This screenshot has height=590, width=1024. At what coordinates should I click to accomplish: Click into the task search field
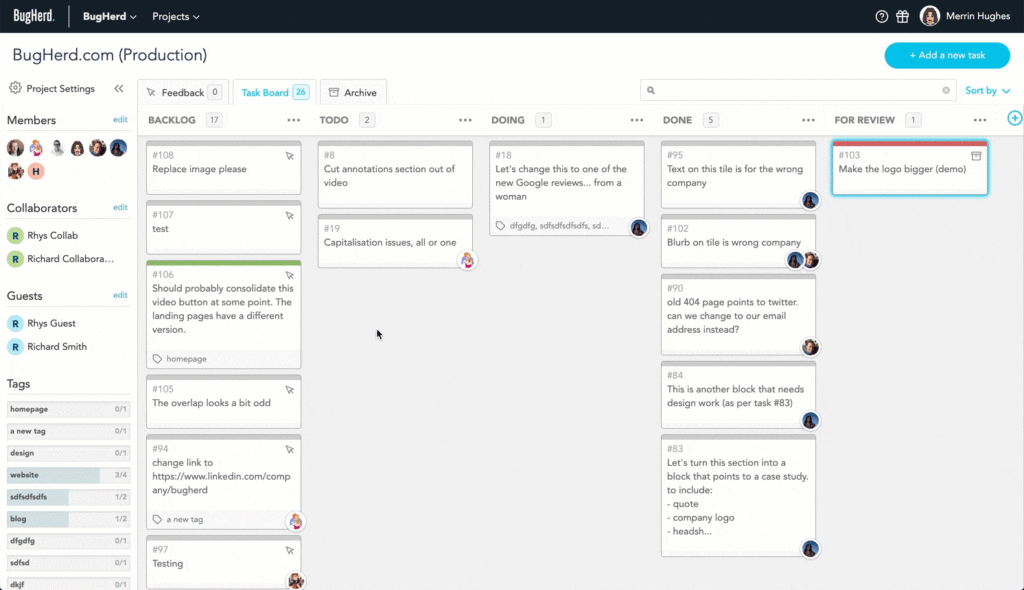point(798,90)
